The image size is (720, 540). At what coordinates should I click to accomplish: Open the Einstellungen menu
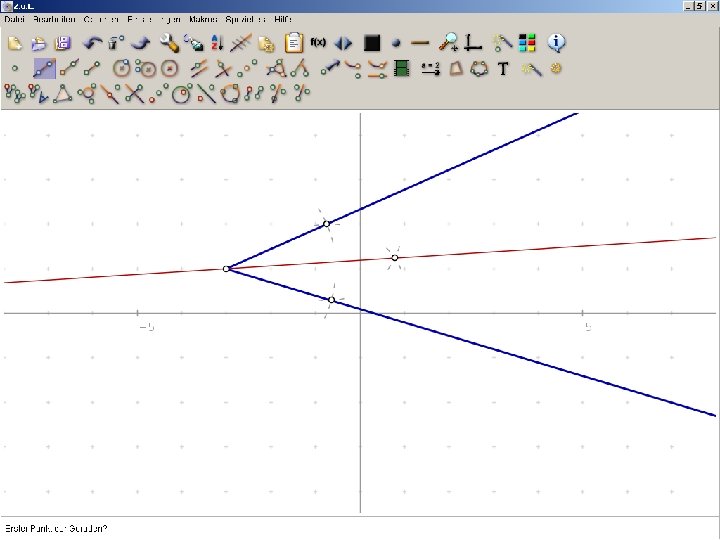click(154, 19)
